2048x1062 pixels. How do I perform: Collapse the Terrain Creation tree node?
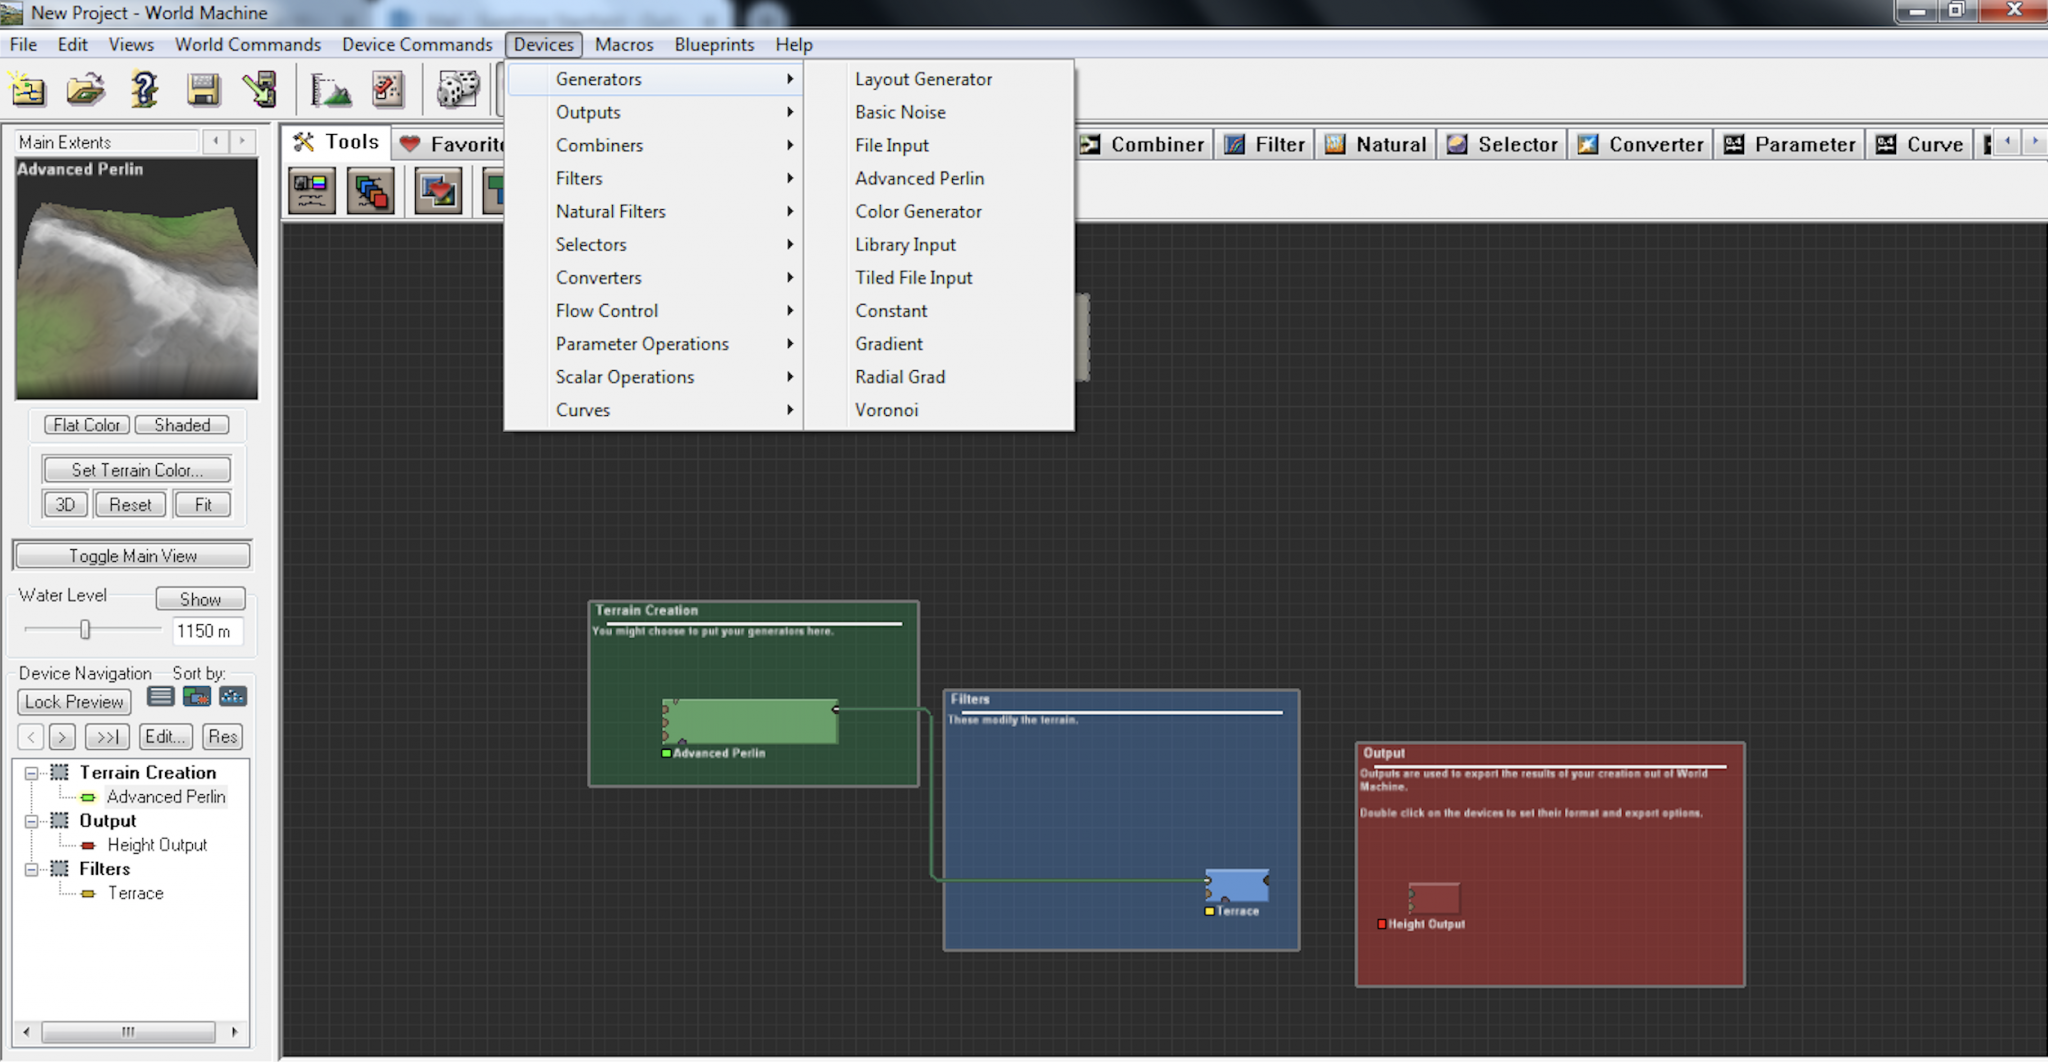point(31,773)
